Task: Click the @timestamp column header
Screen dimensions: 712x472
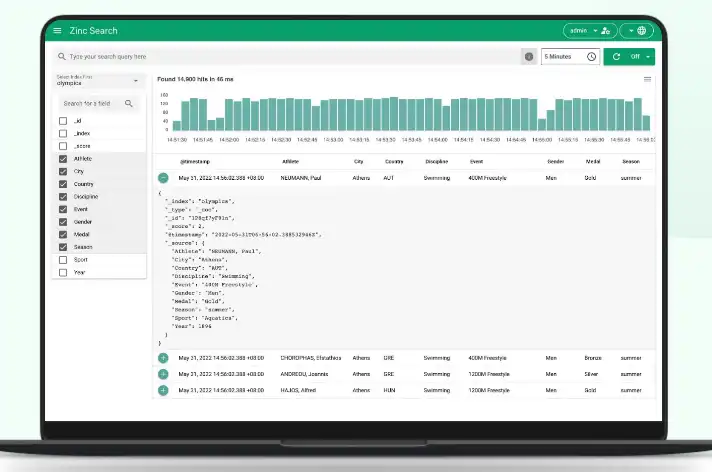Action: [195, 162]
